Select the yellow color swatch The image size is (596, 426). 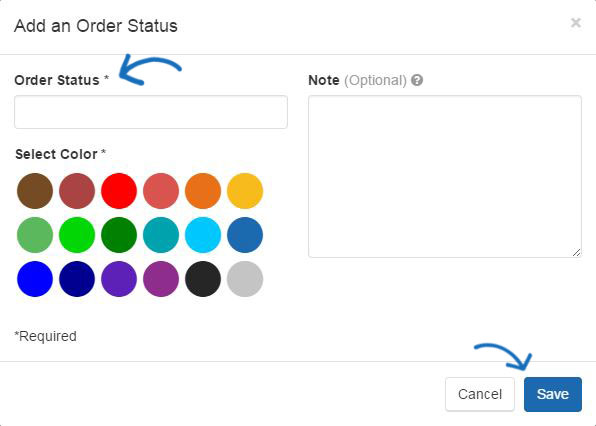coord(245,191)
